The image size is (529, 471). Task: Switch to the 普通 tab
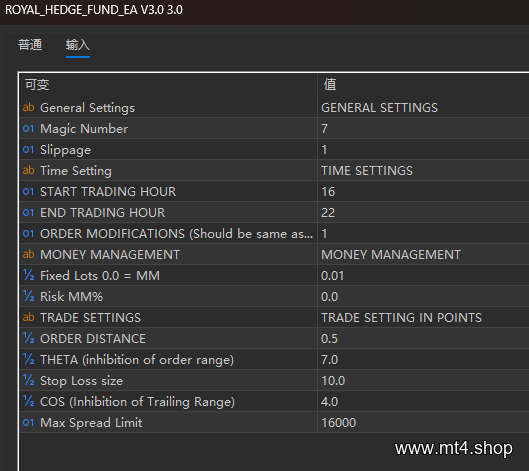[30, 45]
